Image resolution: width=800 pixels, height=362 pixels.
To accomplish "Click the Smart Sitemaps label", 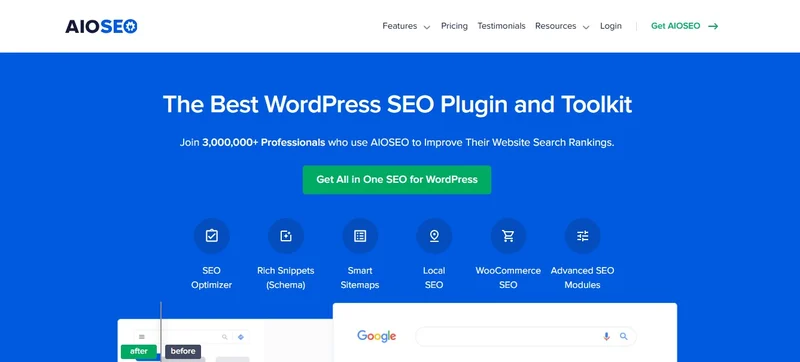I will (360, 278).
